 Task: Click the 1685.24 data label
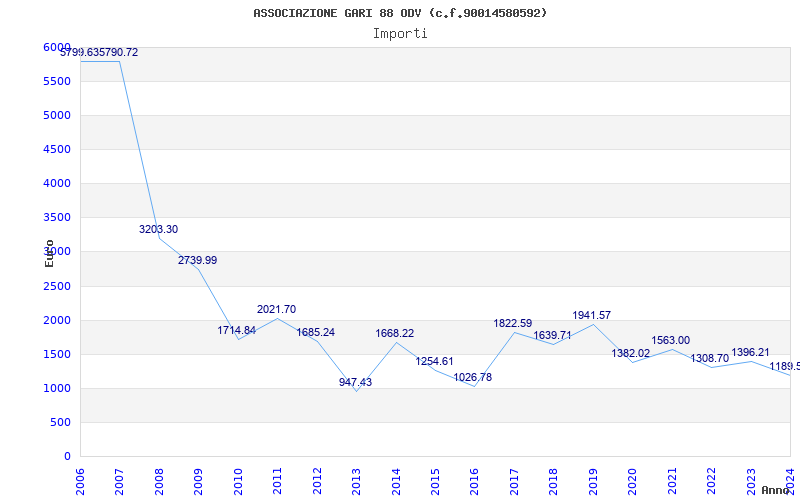[316, 332]
